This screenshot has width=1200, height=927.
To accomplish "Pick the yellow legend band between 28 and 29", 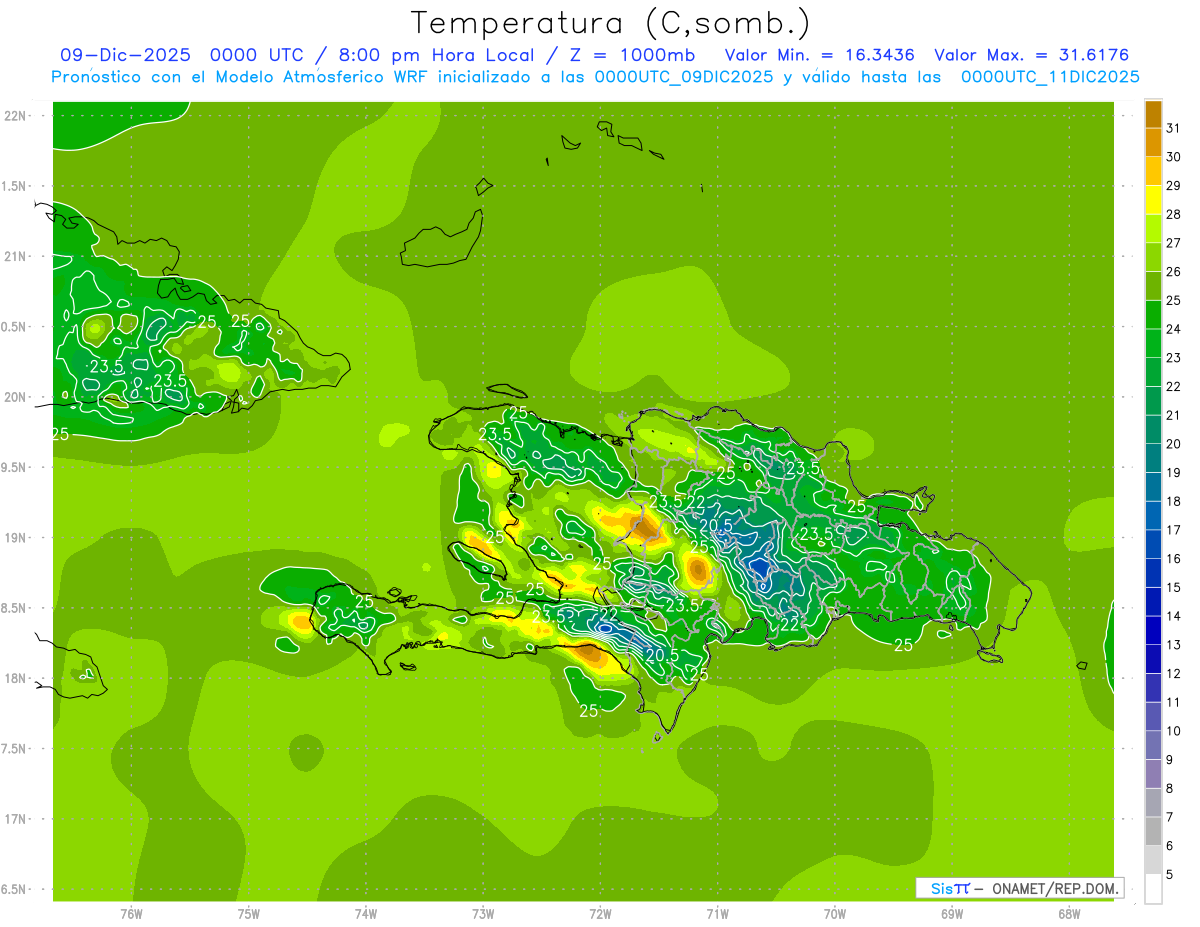I will point(1153,200).
